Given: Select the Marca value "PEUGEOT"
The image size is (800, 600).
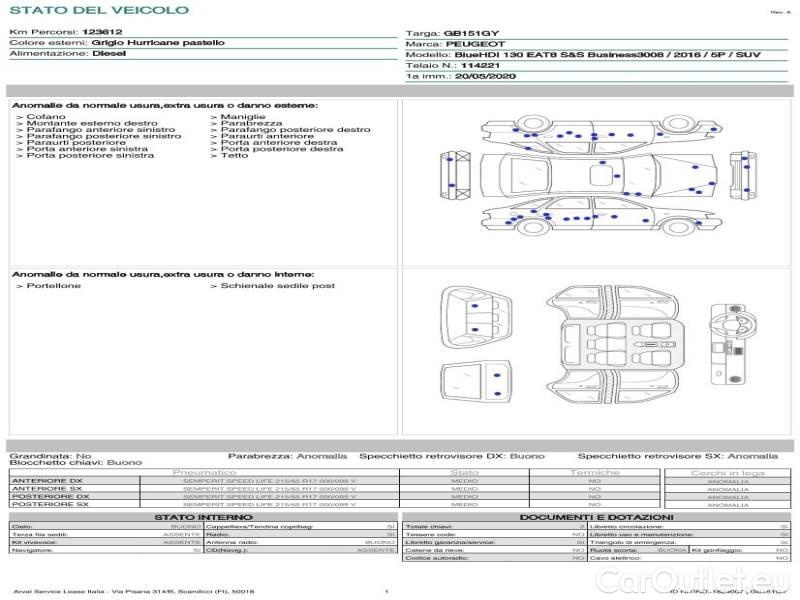Looking at the screenshot, I should [476, 44].
